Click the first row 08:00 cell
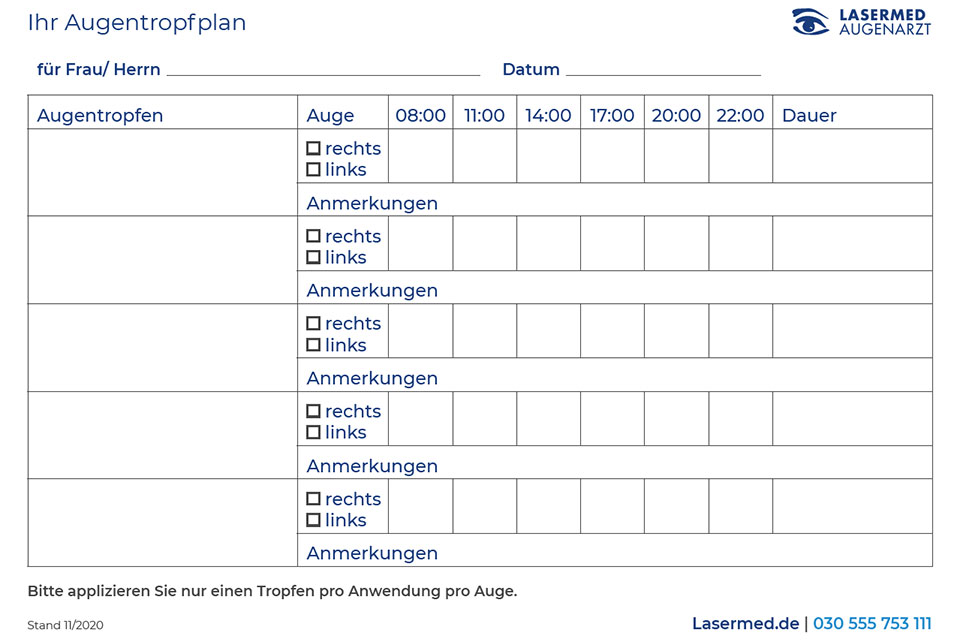This screenshot has height=640, width=960. click(421, 156)
